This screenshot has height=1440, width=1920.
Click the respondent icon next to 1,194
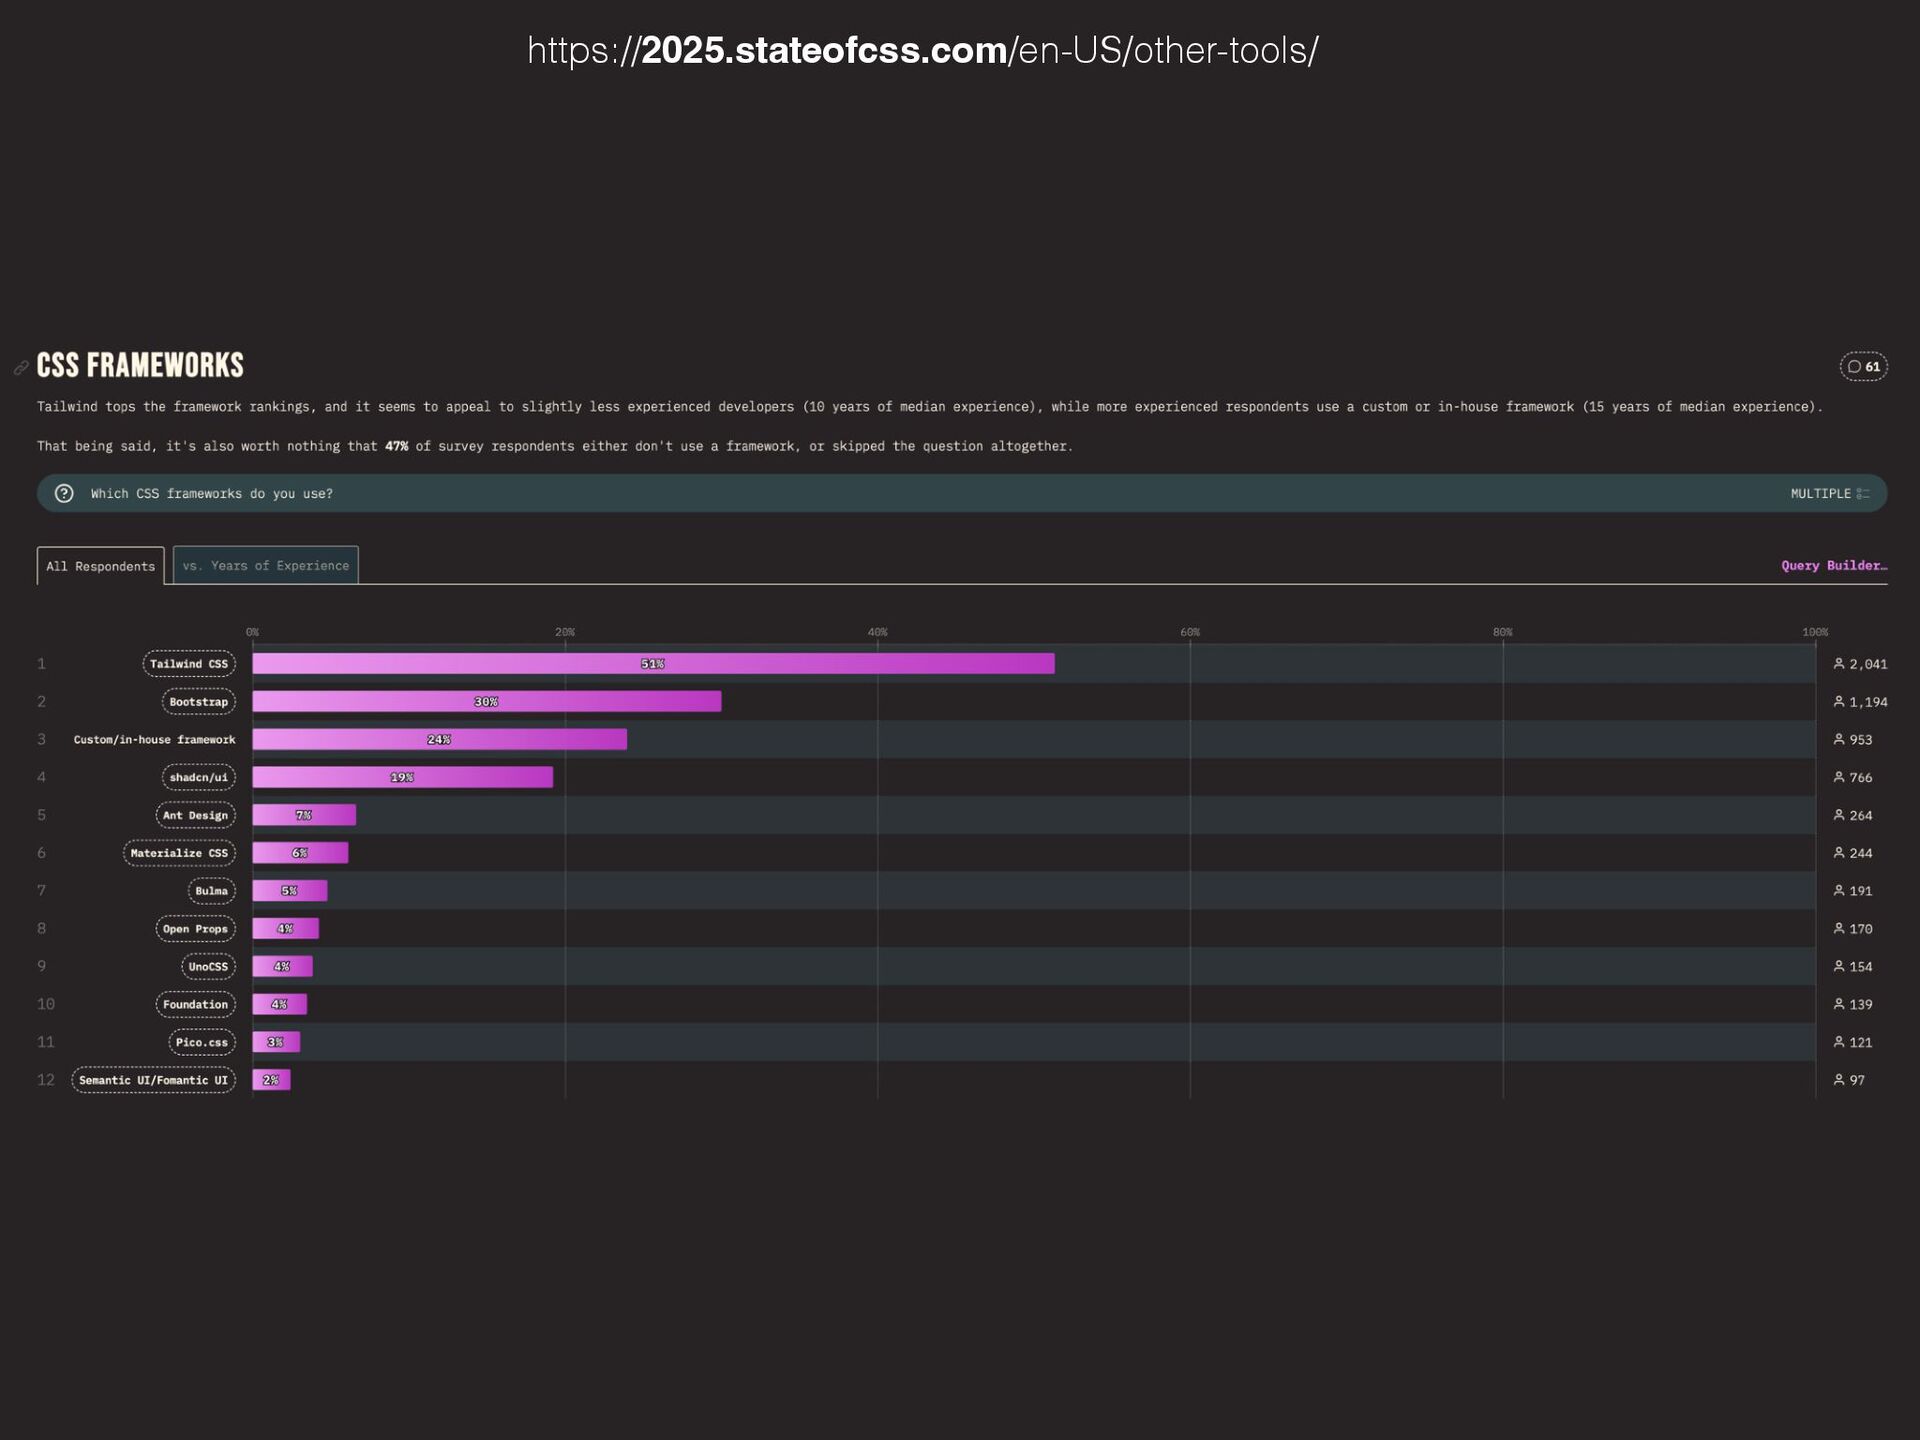pyautogui.click(x=1838, y=702)
